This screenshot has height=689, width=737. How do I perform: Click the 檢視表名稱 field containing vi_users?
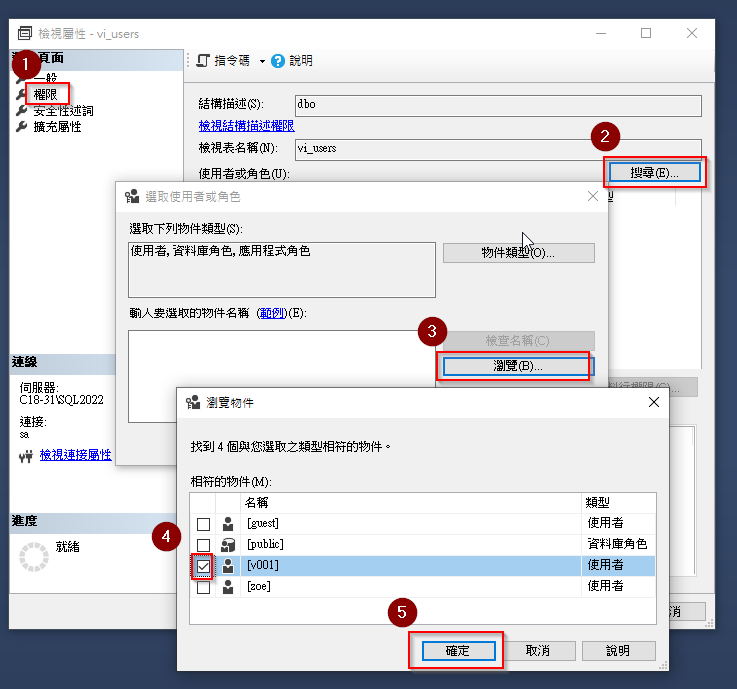498,149
